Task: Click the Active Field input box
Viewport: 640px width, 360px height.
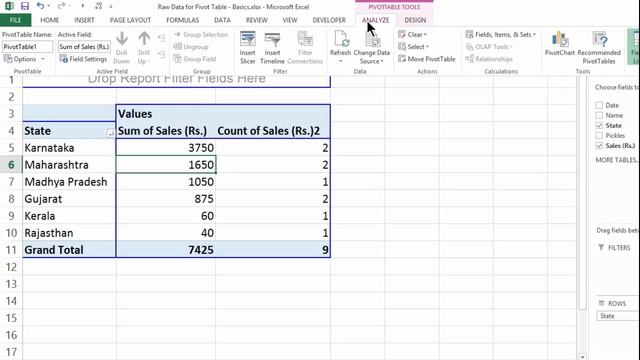Action: (x=84, y=47)
